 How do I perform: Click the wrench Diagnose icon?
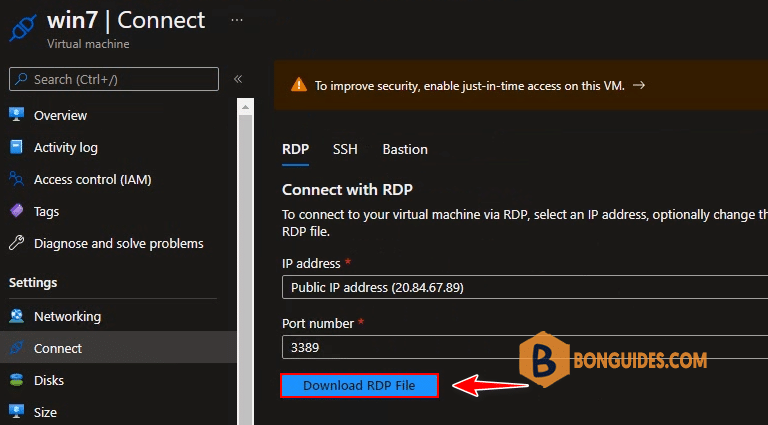(x=17, y=243)
